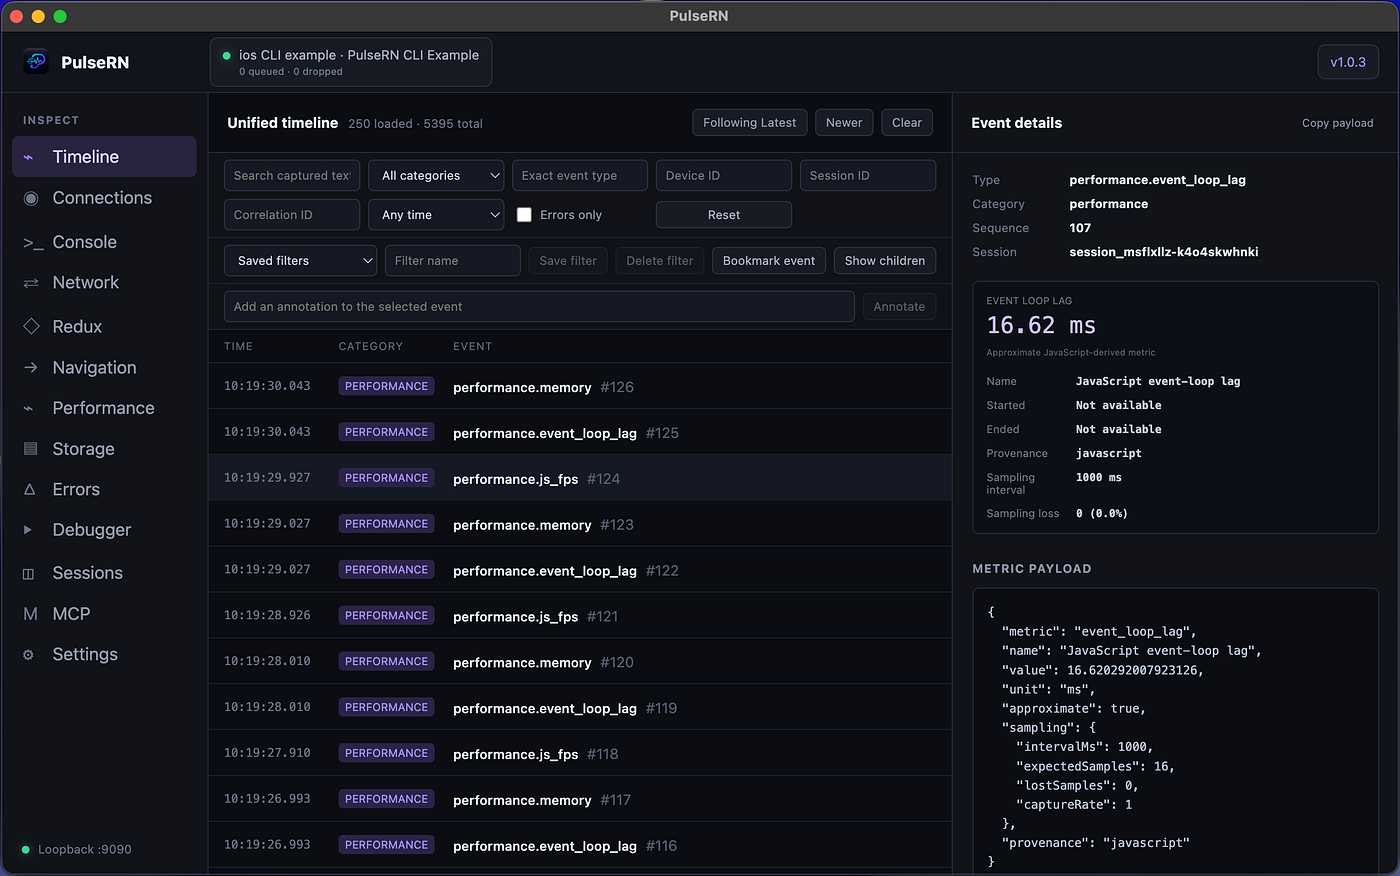Focus the Filter name field
Image resolution: width=1400 pixels, height=876 pixels.
point(453,261)
